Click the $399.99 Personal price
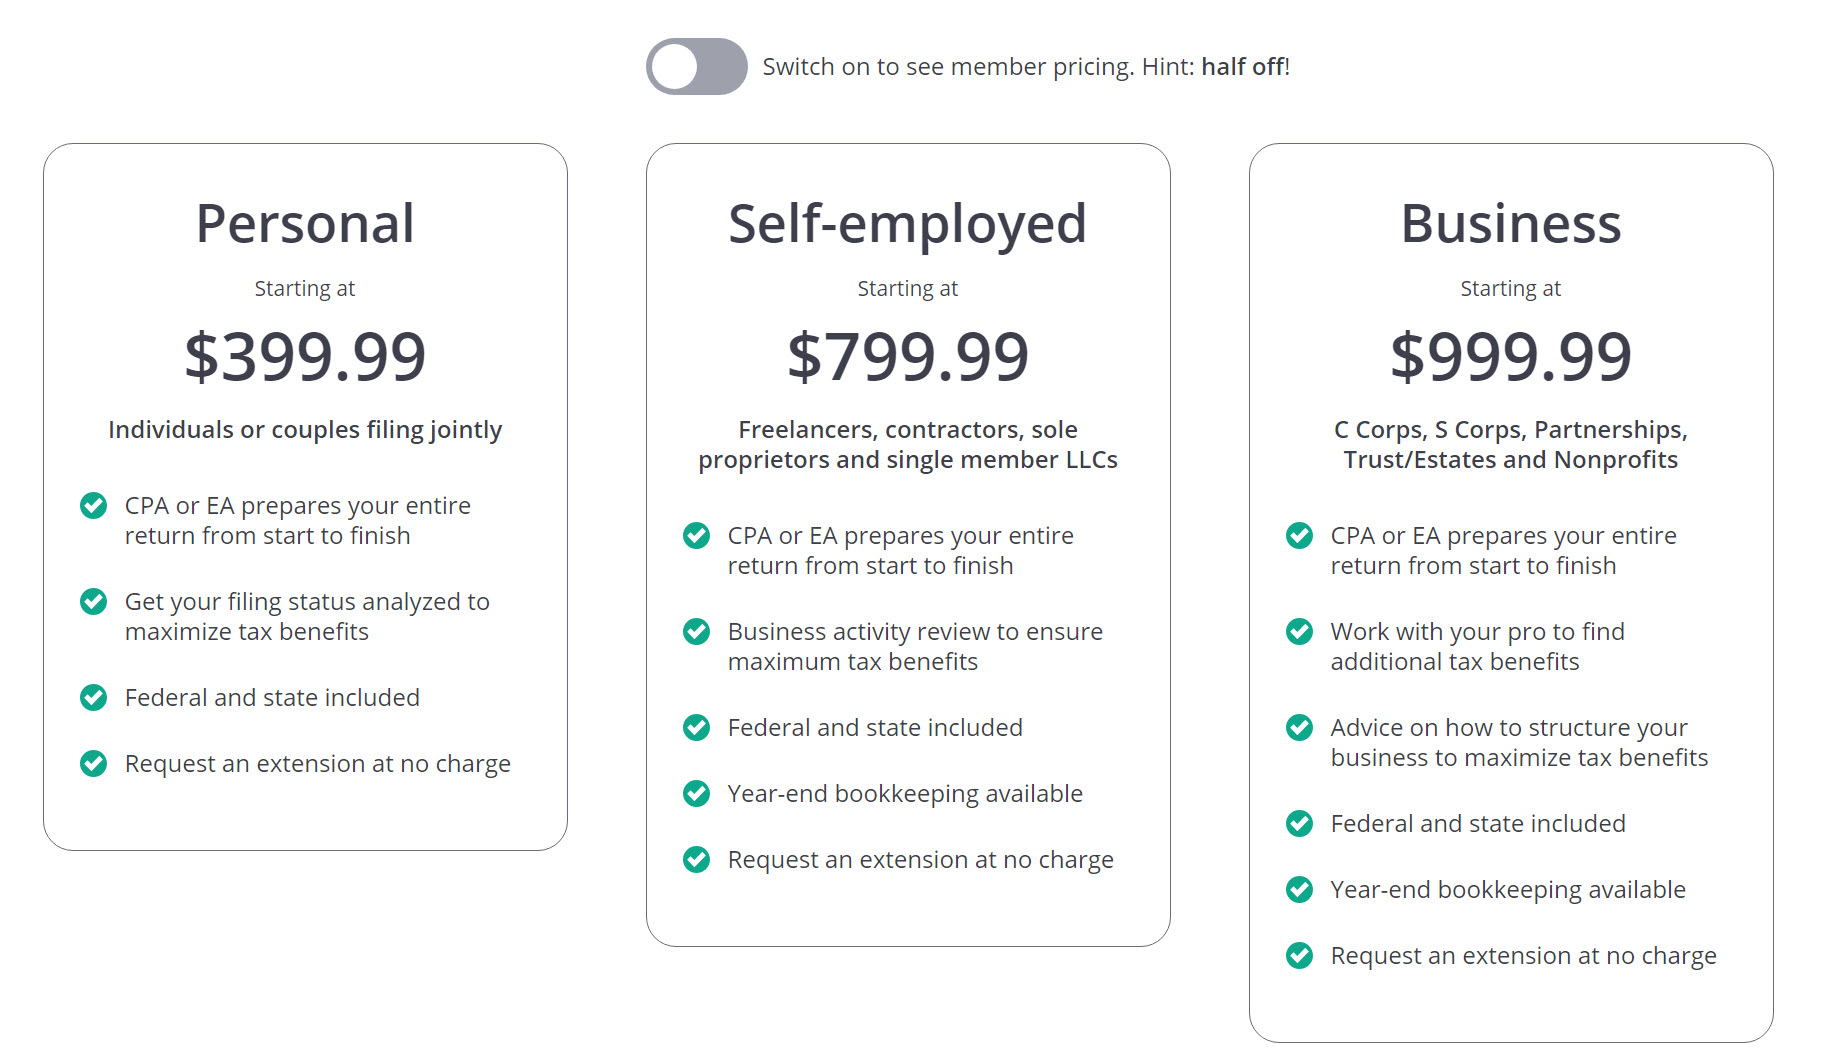The image size is (1831, 1061). [x=305, y=356]
